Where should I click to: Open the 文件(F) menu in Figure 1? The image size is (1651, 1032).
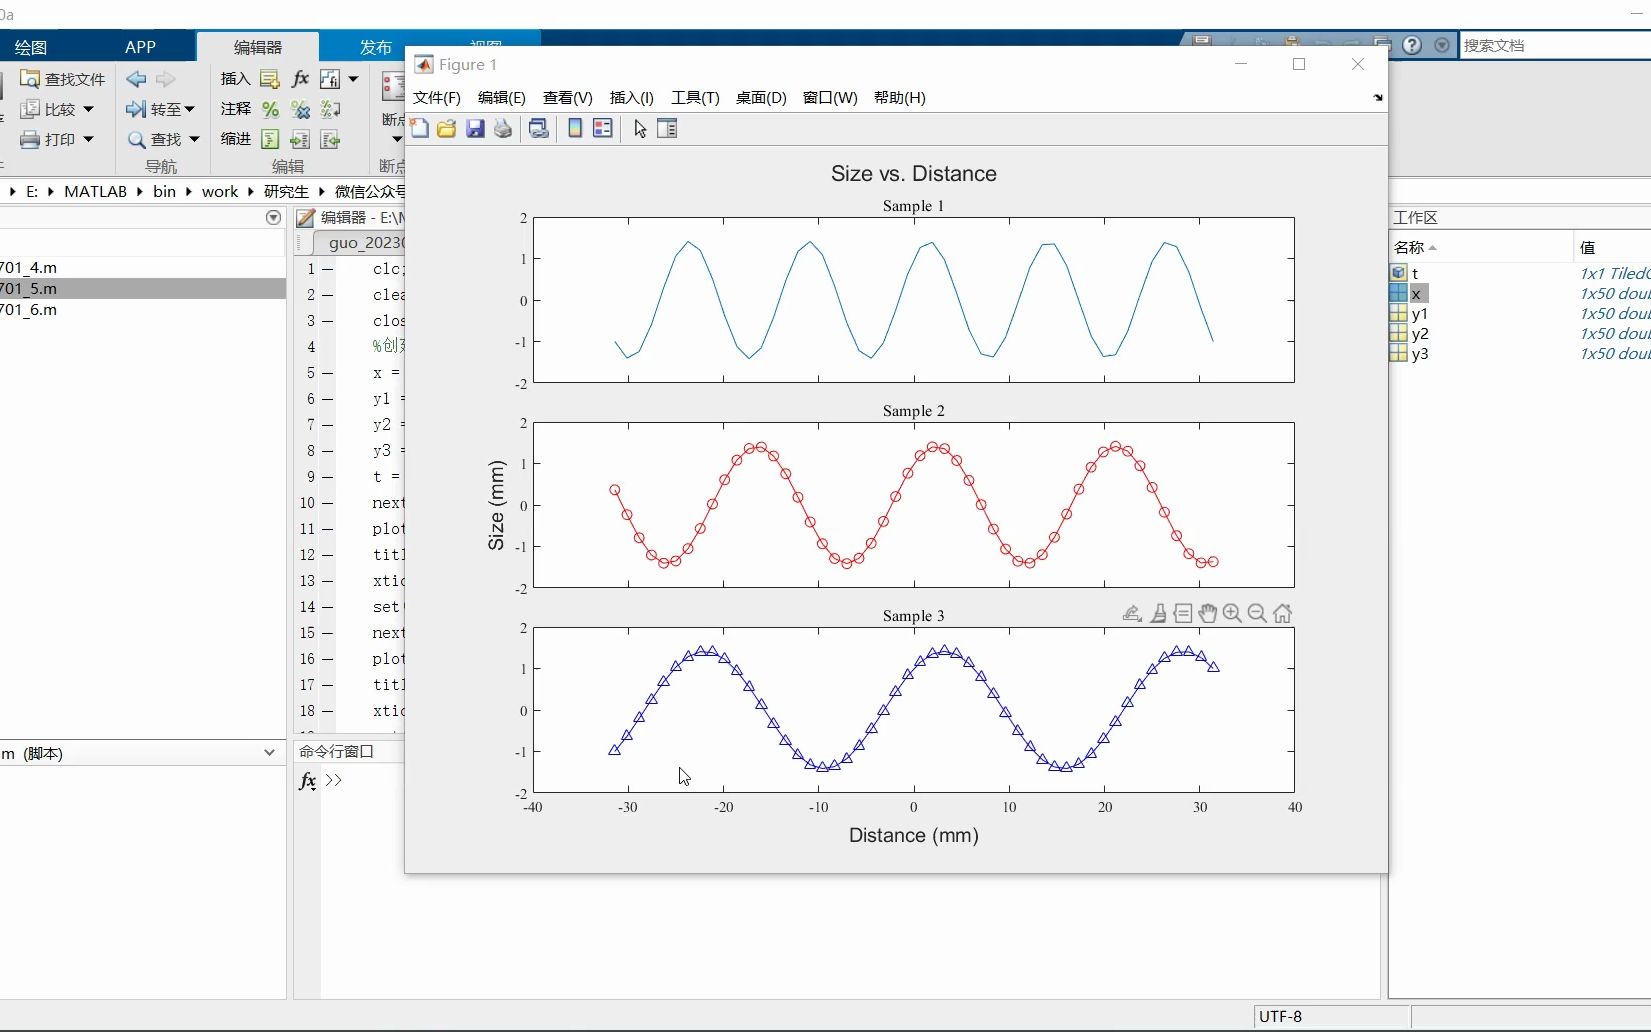[437, 97]
